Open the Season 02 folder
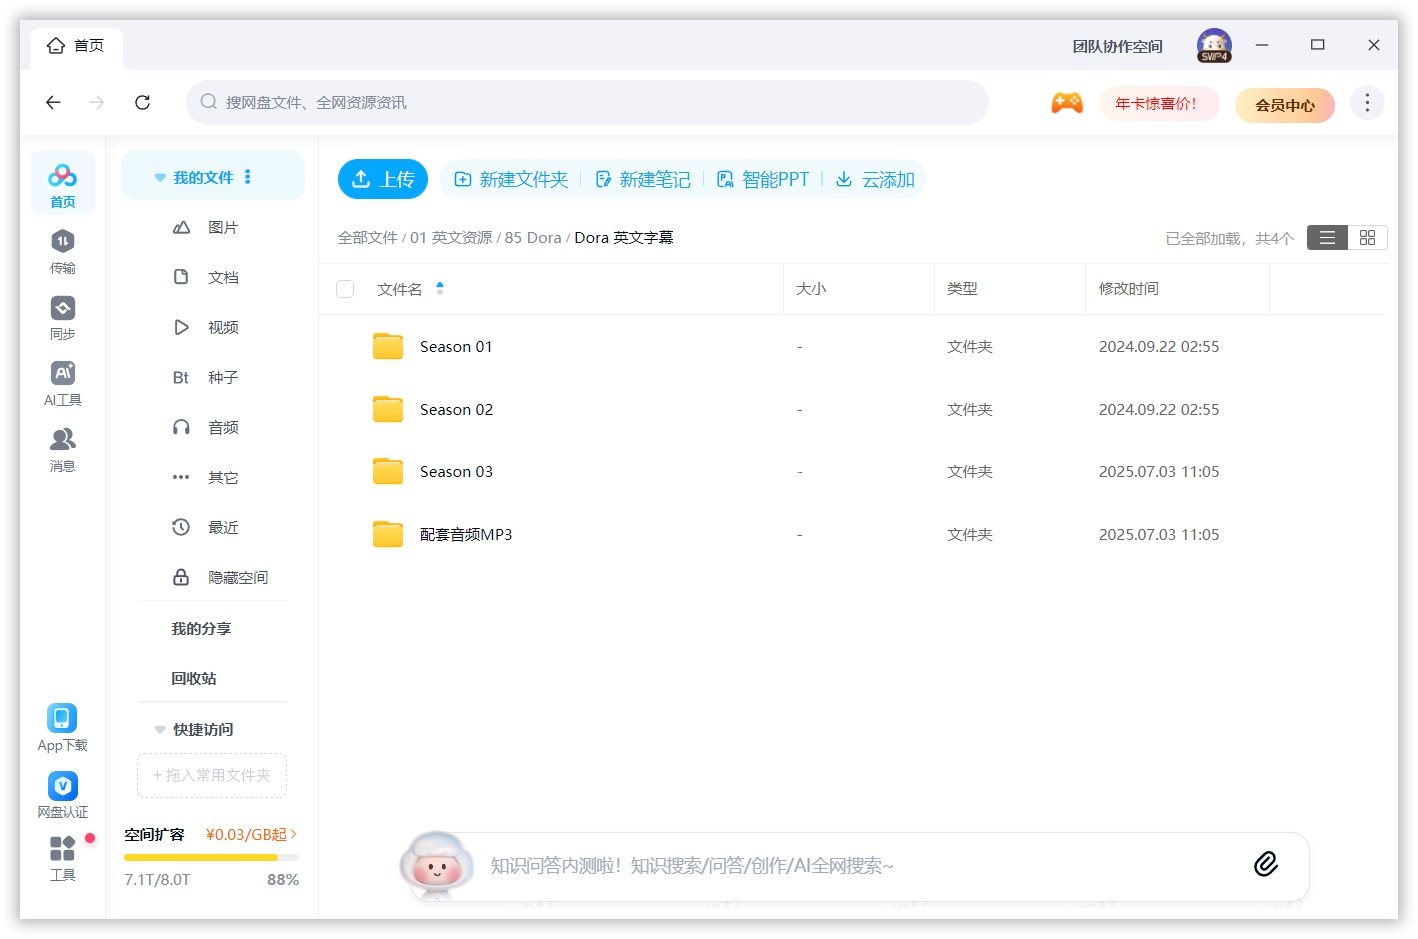The height and width of the screenshot is (939, 1418). coord(456,409)
